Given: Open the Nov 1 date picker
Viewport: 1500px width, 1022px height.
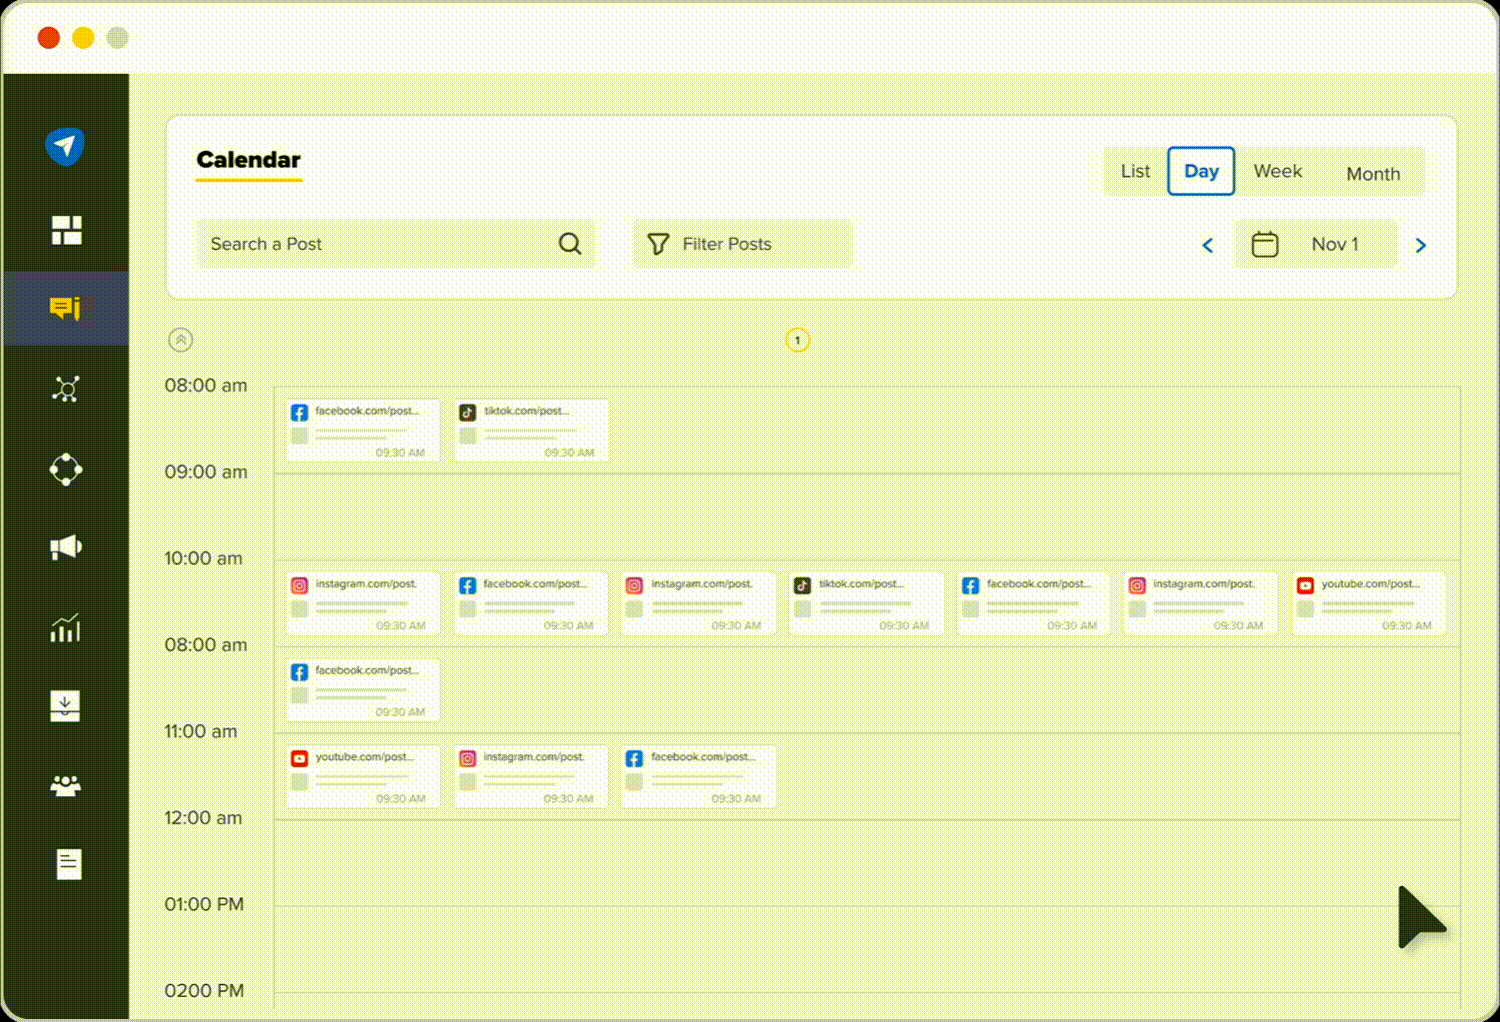Looking at the screenshot, I should [x=1315, y=245].
